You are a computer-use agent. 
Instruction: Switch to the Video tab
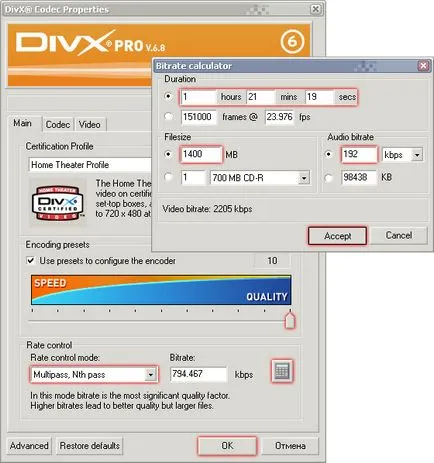89,124
